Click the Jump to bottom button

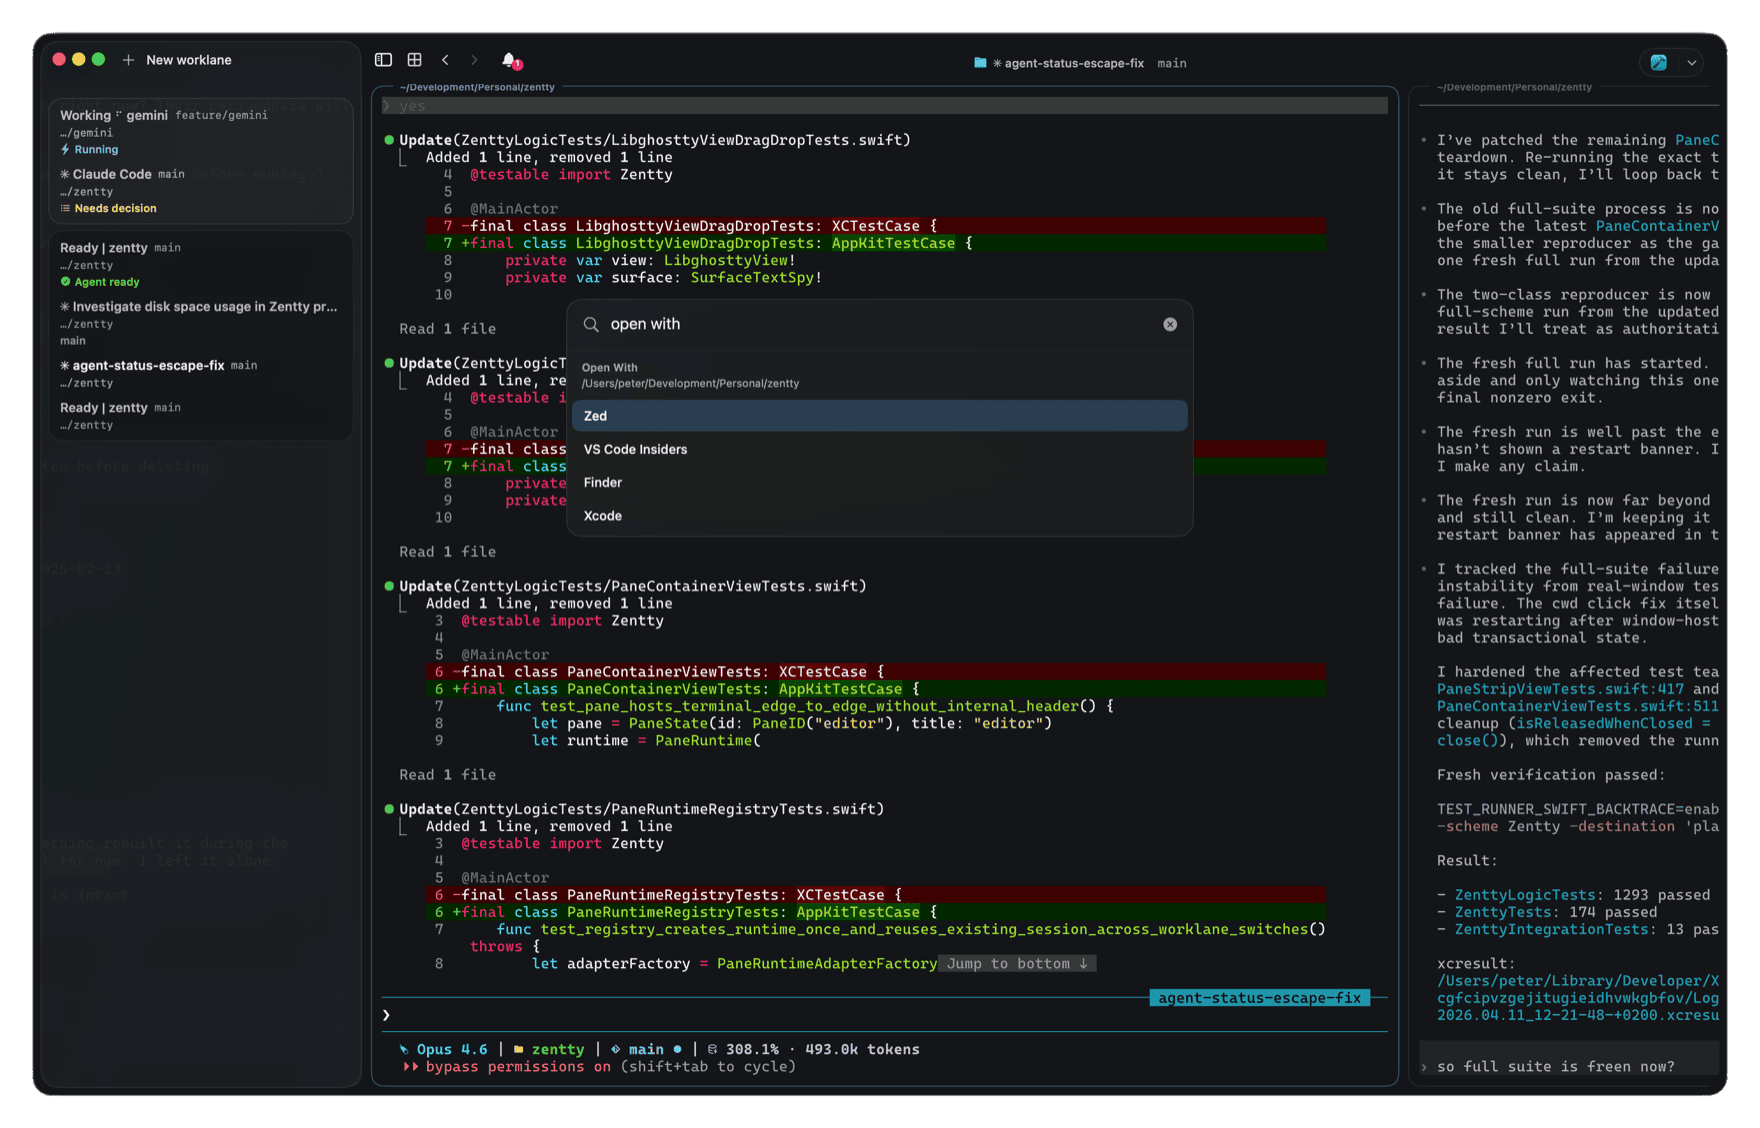pyautogui.click(x=1016, y=963)
